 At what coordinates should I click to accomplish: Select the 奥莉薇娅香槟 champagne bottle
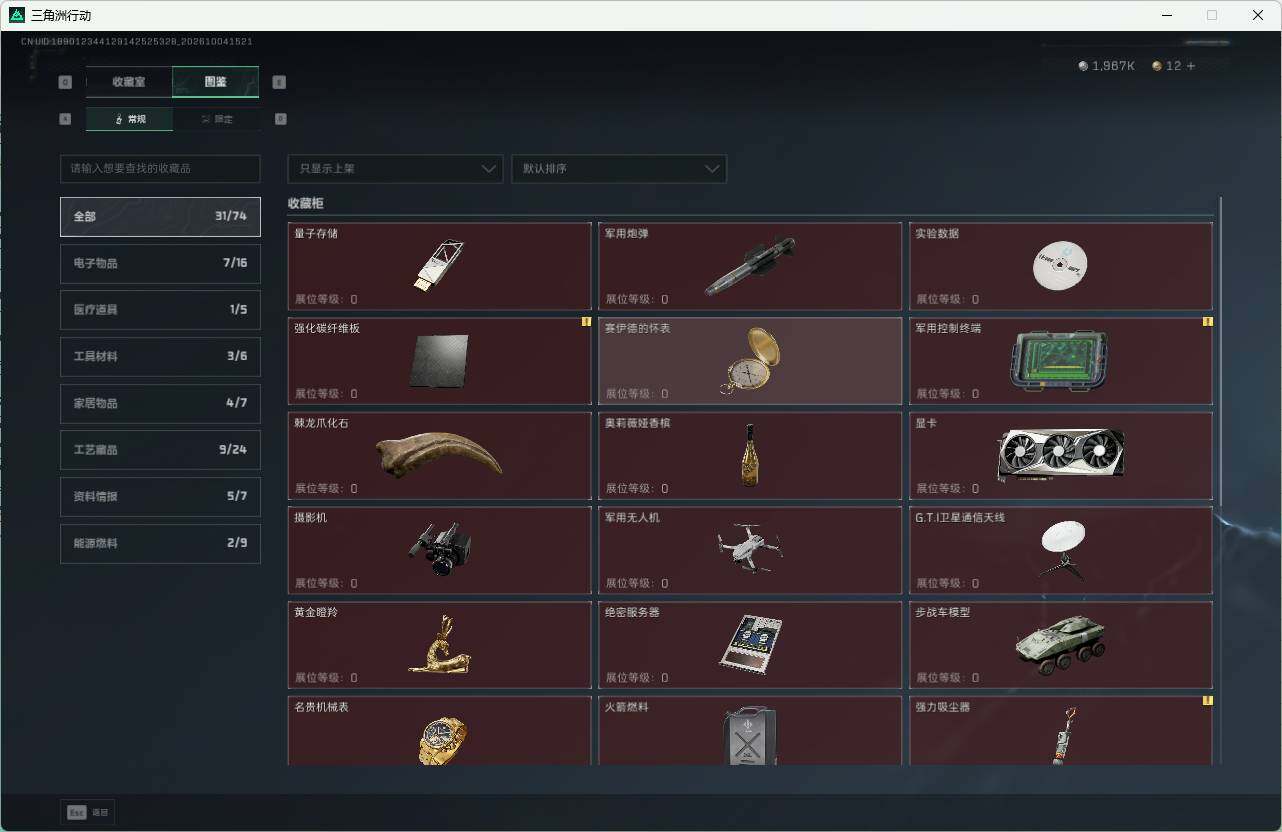(x=750, y=456)
